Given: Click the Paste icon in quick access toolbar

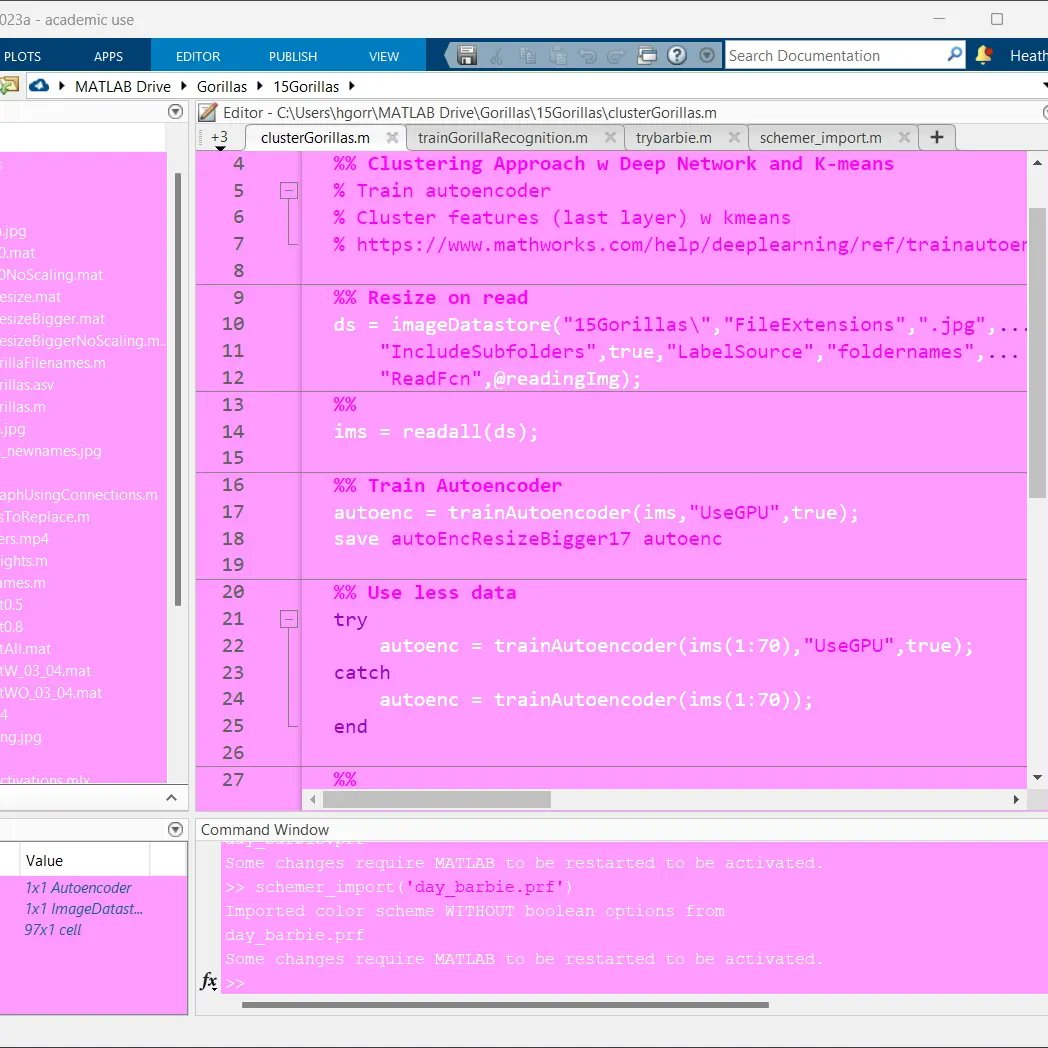Looking at the screenshot, I should pos(557,55).
